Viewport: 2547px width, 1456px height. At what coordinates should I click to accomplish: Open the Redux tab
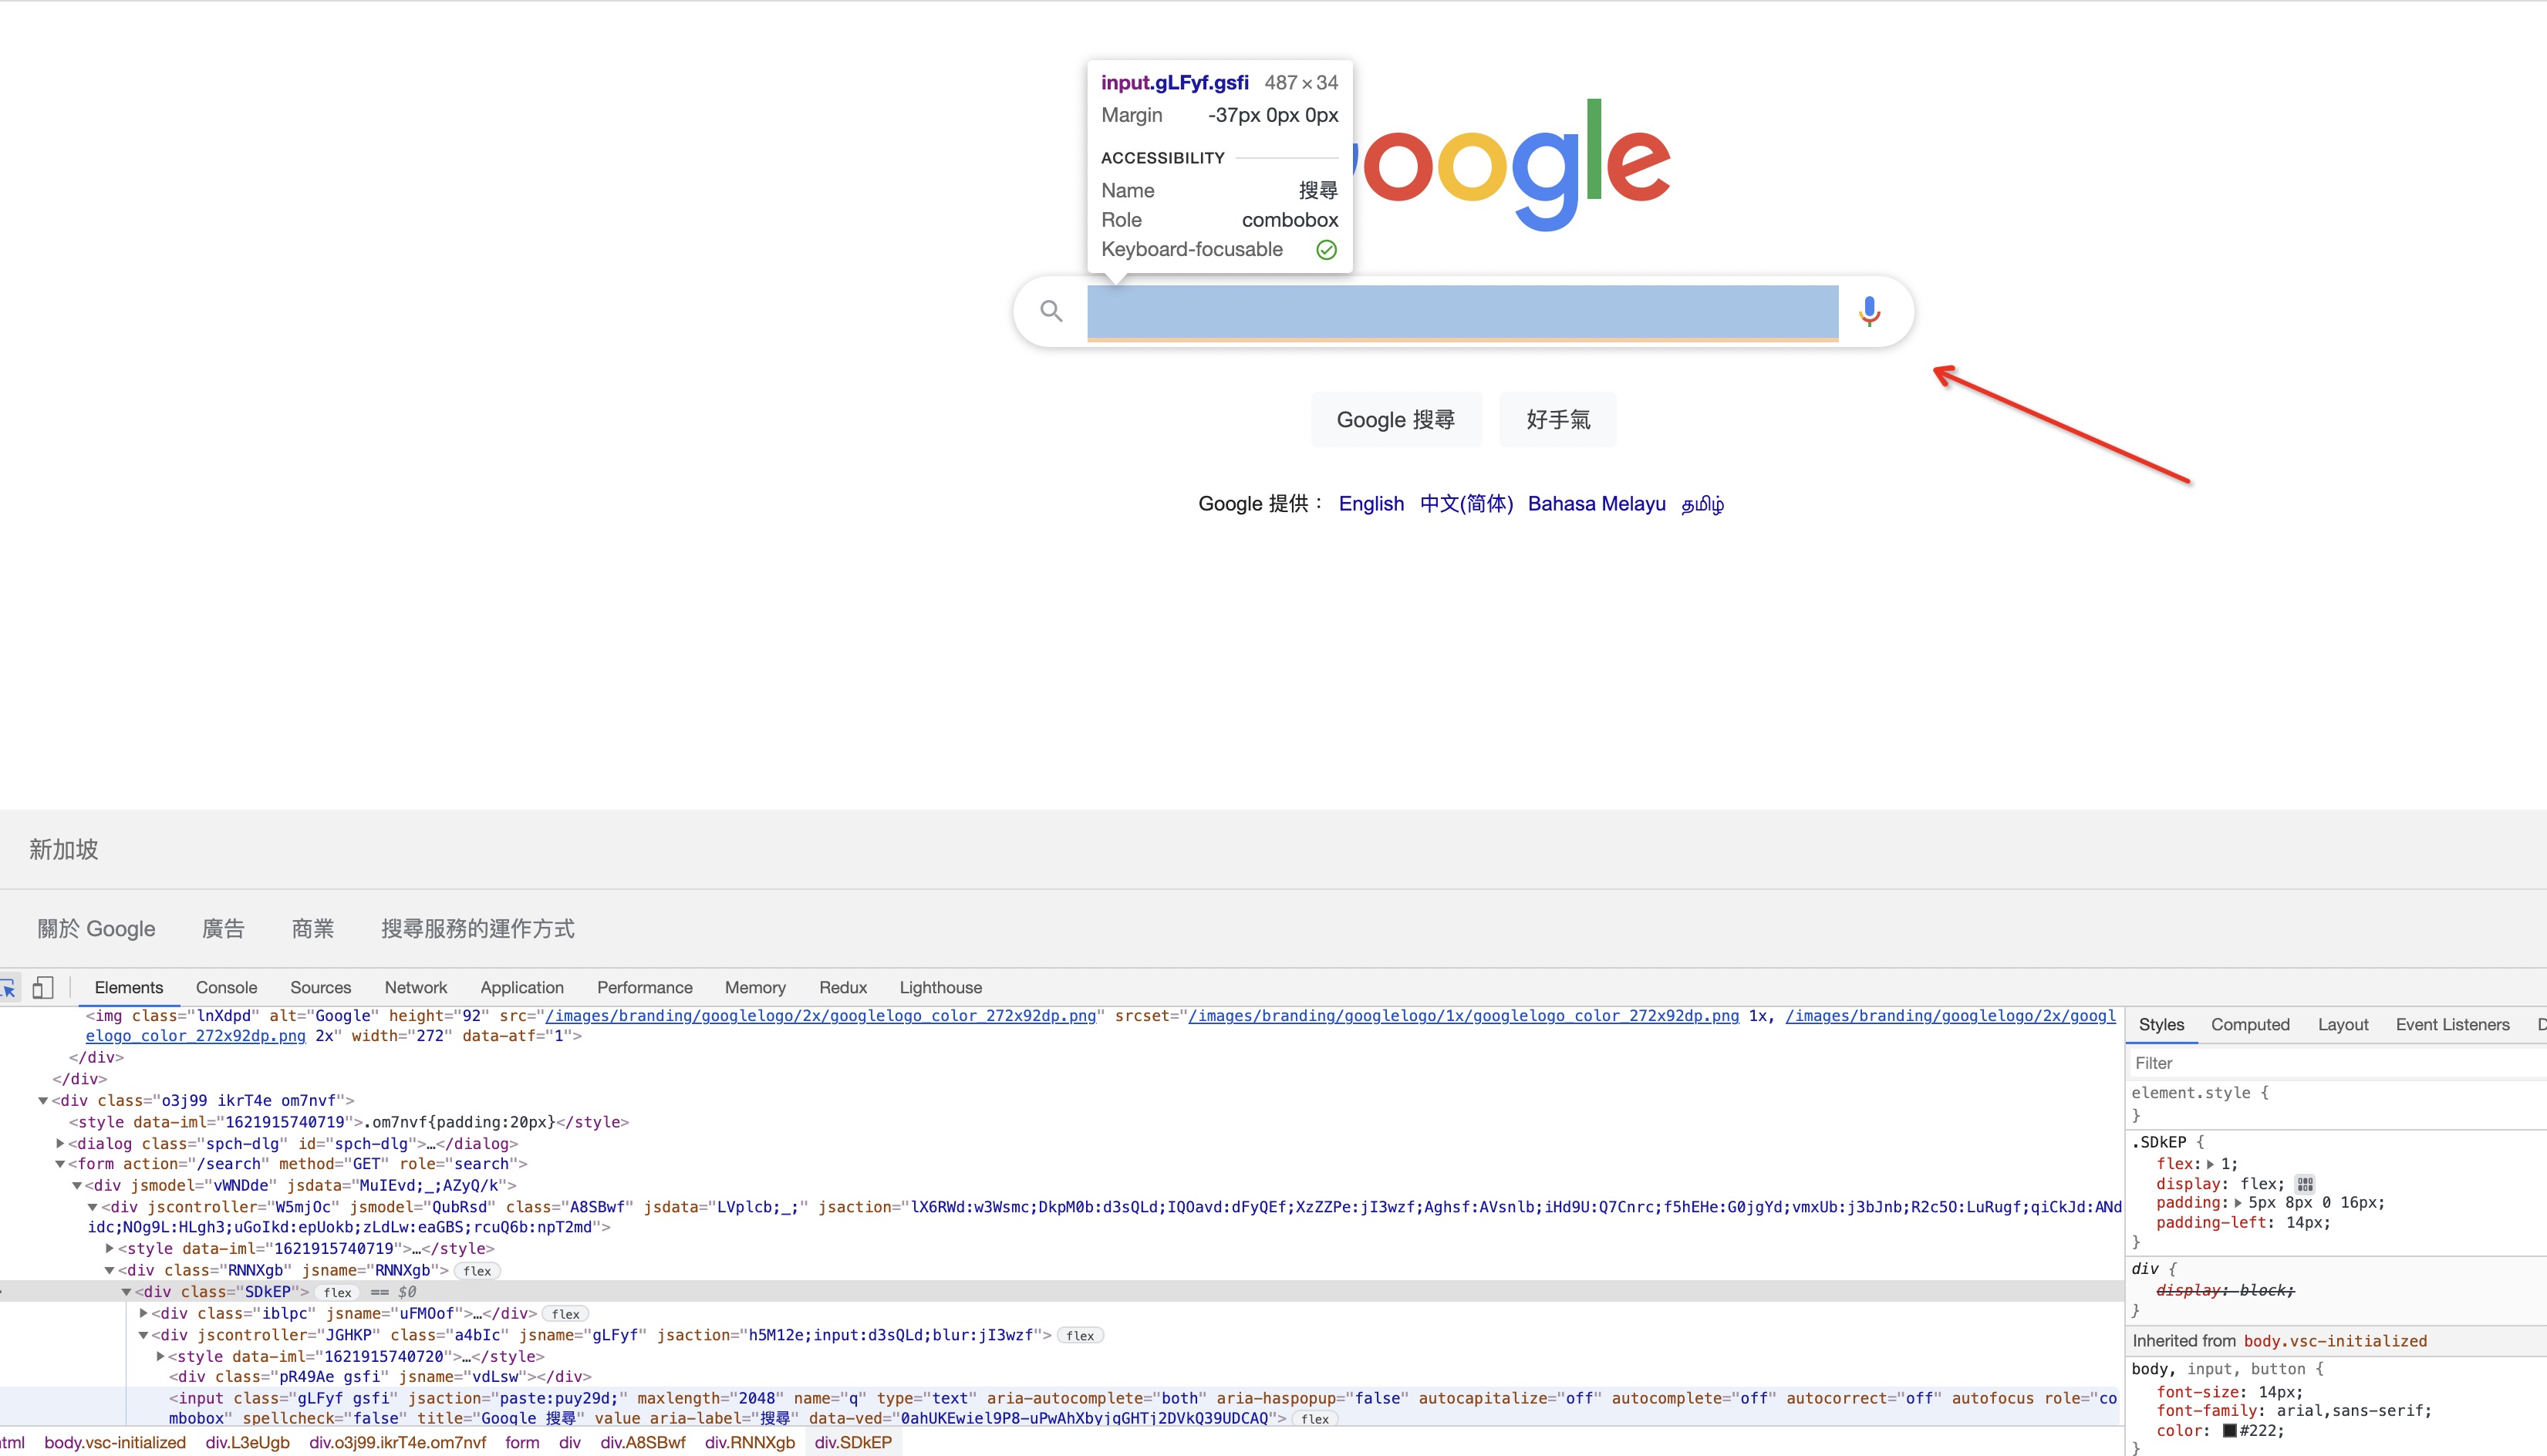coord(843,988)
